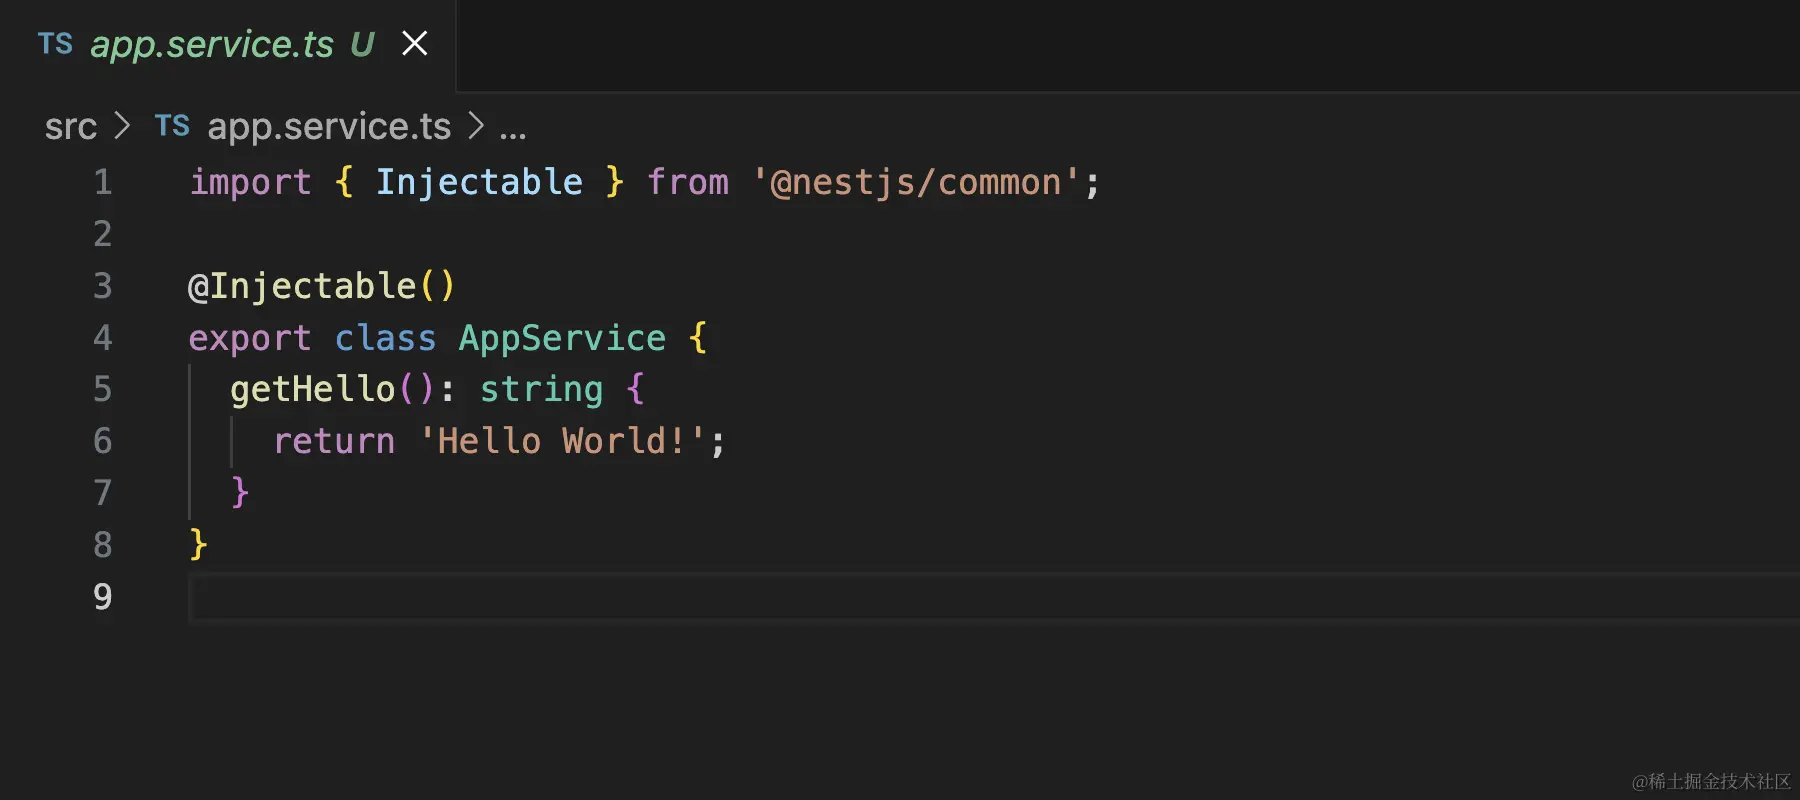Image resolution: width=1800 pixels, height=800 pixels.
Task: Close the app.service.ts editor tab
Action: (414, 44)
